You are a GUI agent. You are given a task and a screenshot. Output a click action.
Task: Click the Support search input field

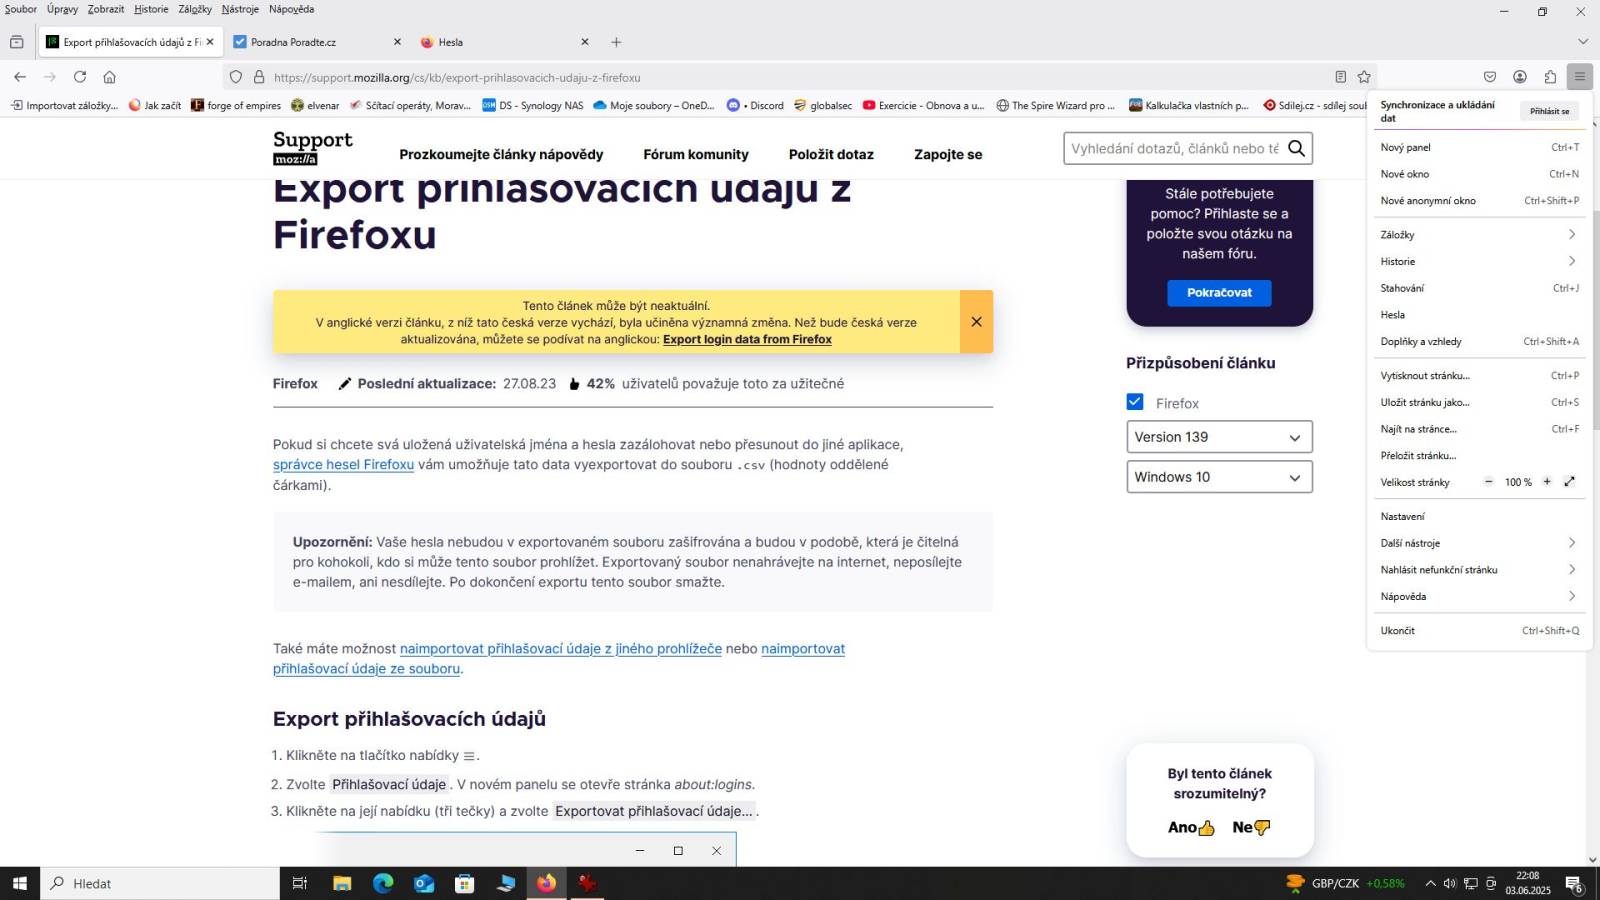1175,148
